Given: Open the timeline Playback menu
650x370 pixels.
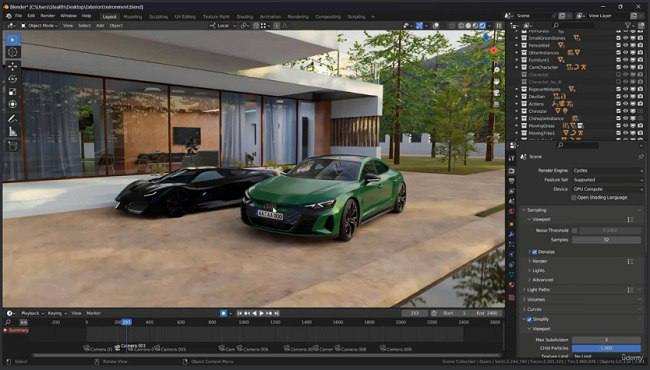Looking at the screenshot, I should (x=31, y=314).
